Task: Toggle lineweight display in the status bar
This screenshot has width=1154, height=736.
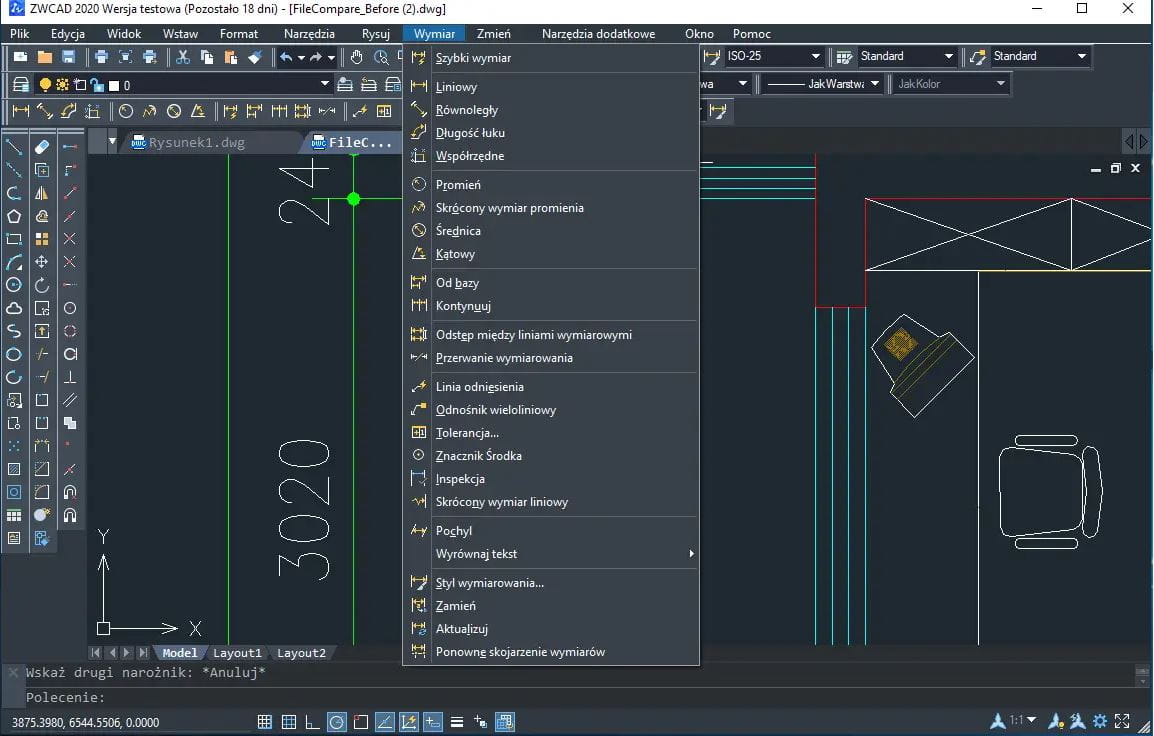Action: pyautogui.click(x=457, y=722)
